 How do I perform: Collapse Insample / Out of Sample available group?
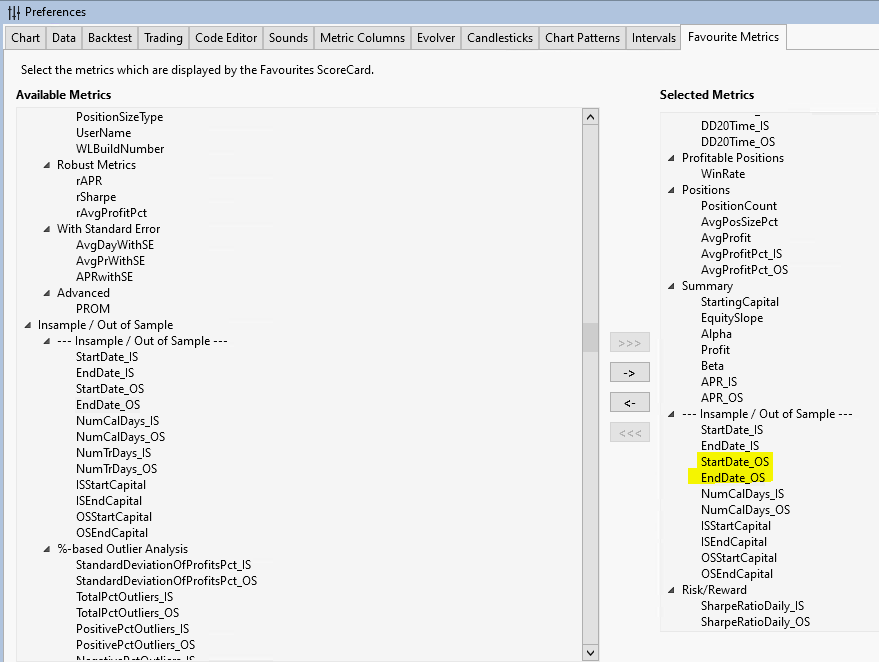click(x=28, y=325)
